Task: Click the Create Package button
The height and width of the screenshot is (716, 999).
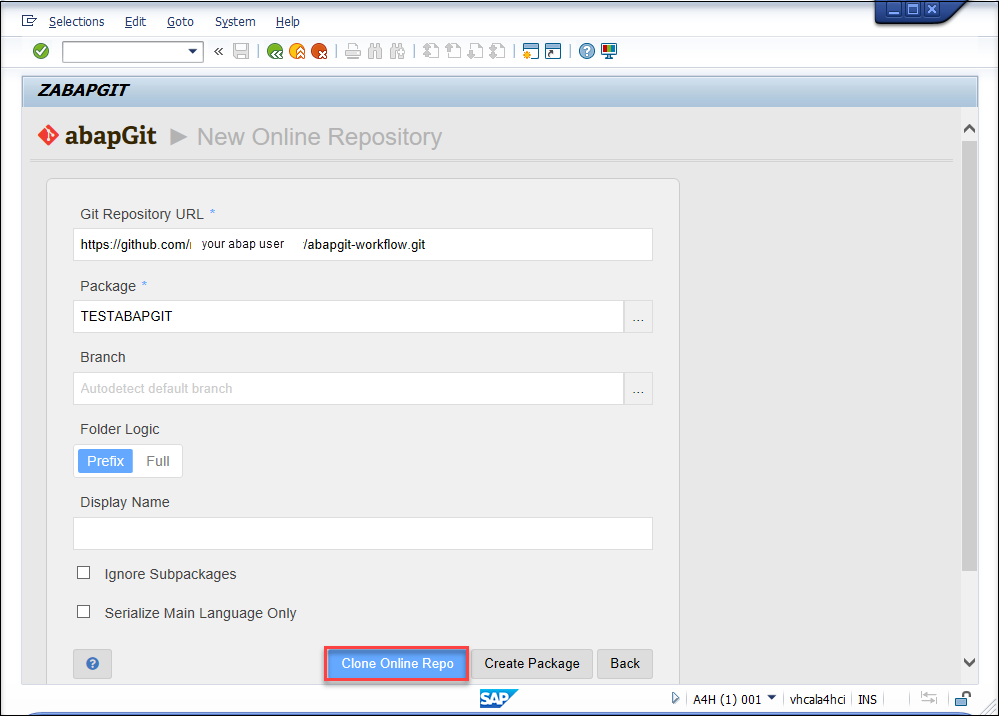Action: pyautogui.click(x=532, y=664)
